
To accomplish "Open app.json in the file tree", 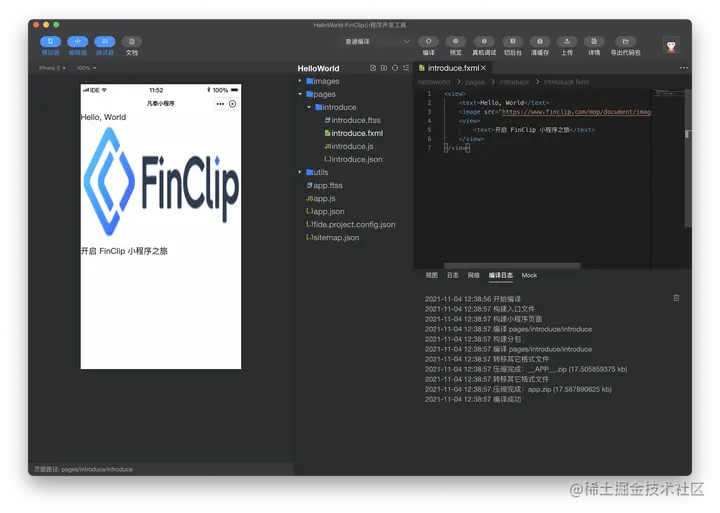I will click(x=326, y=211).
